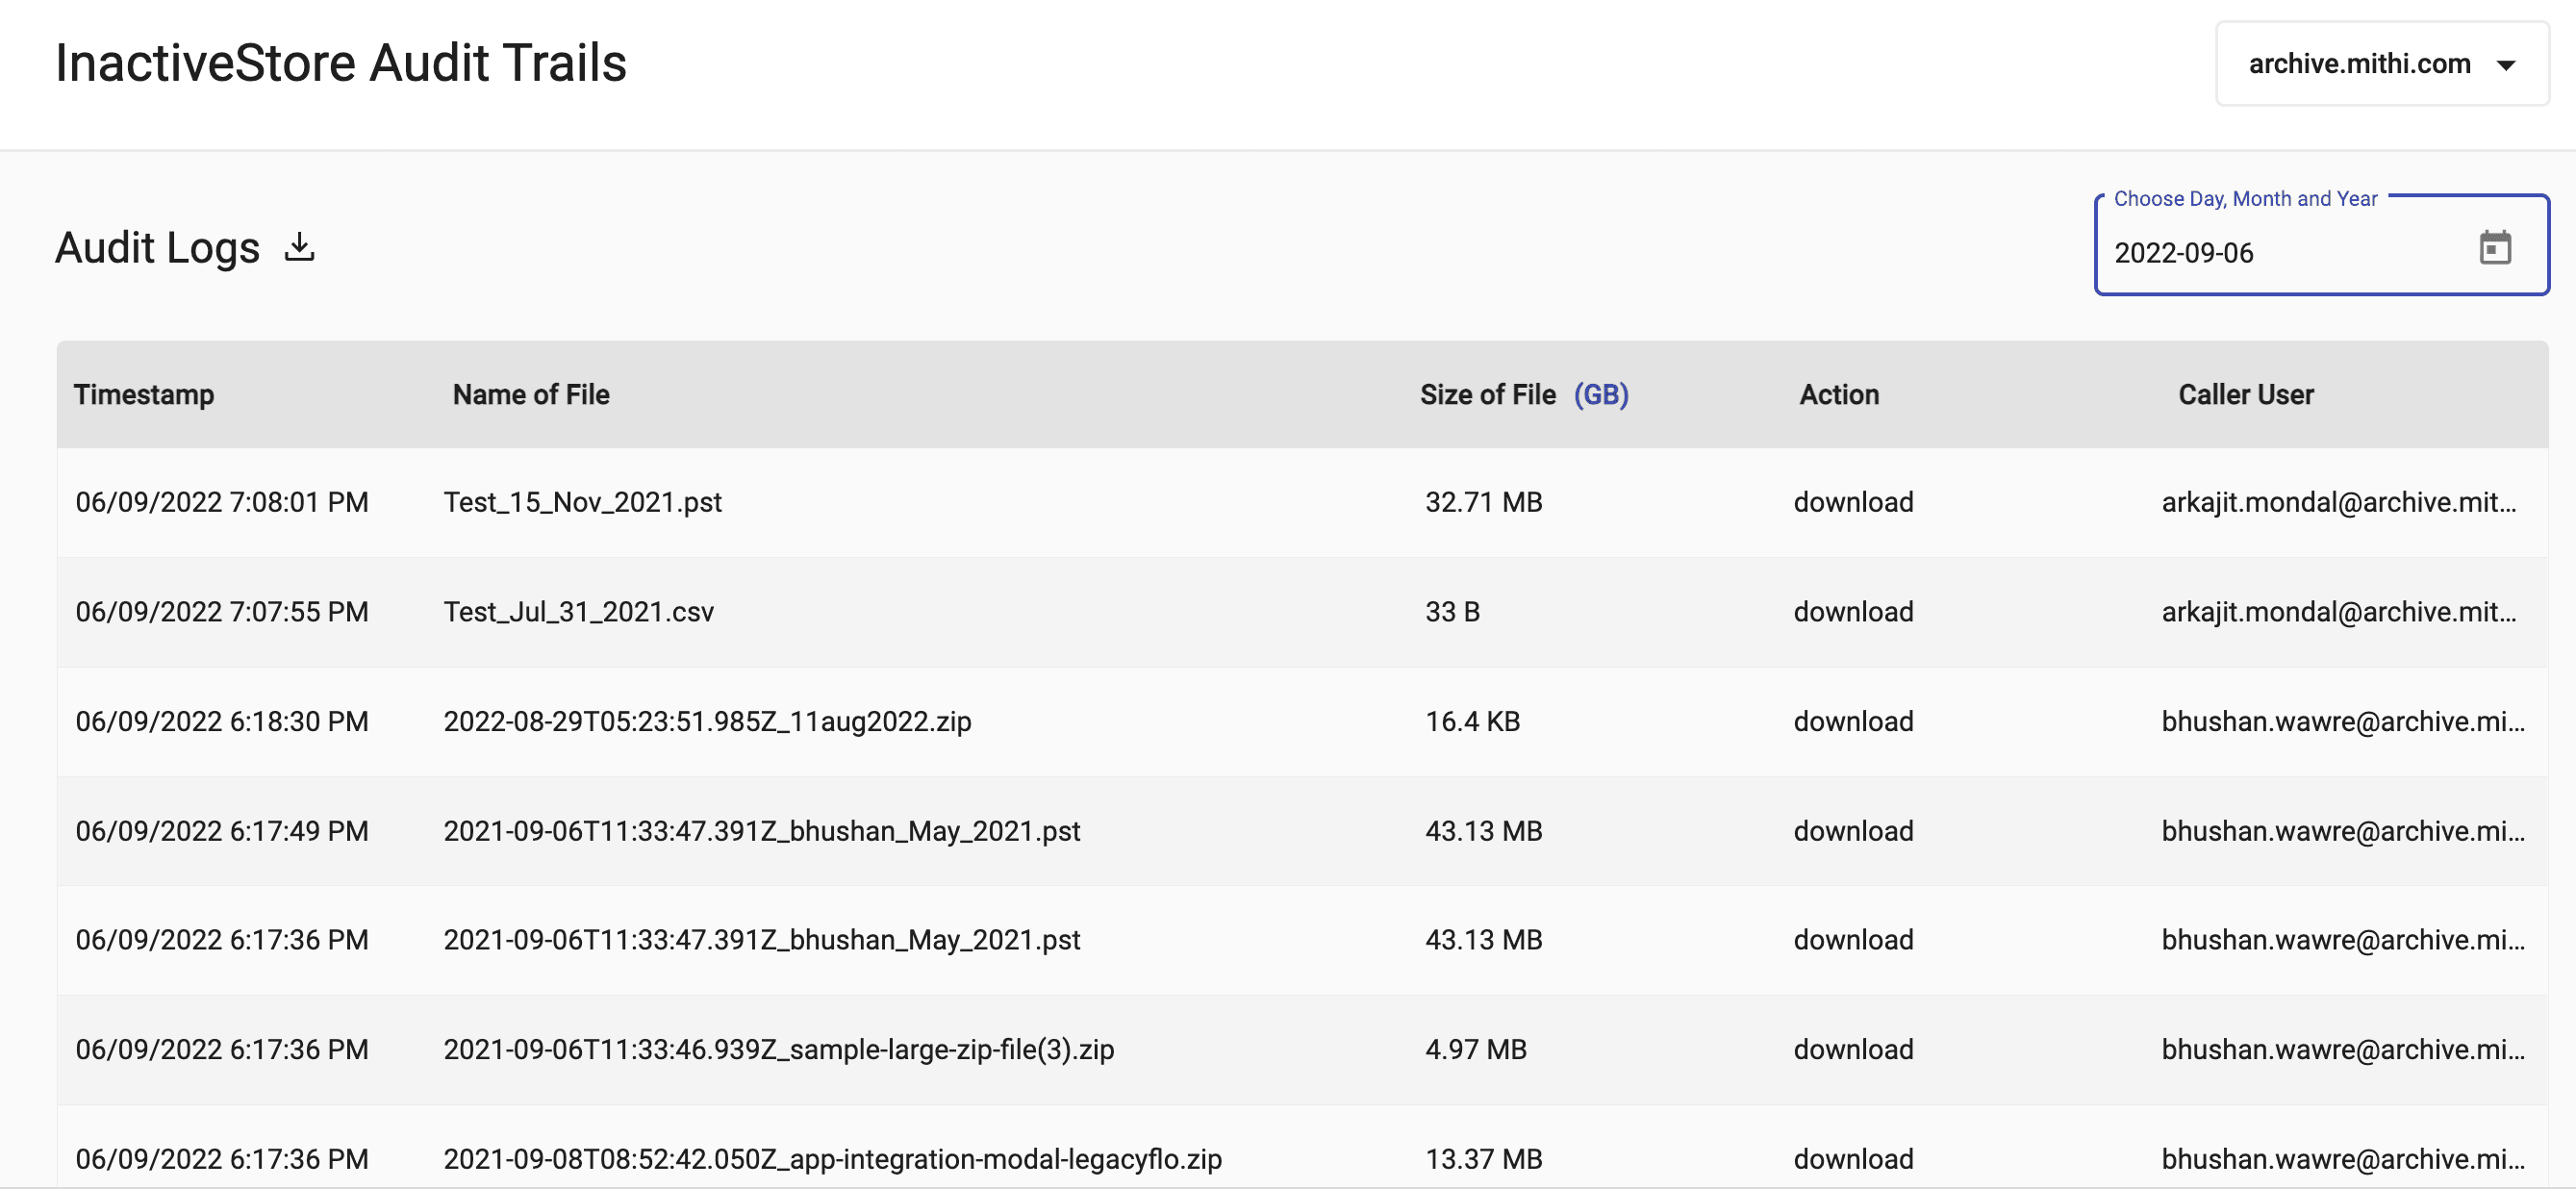Screen dimensions: 2576x1189
Task: Toggle the (GB) size unit link
Action: (x=1600, y=394)
